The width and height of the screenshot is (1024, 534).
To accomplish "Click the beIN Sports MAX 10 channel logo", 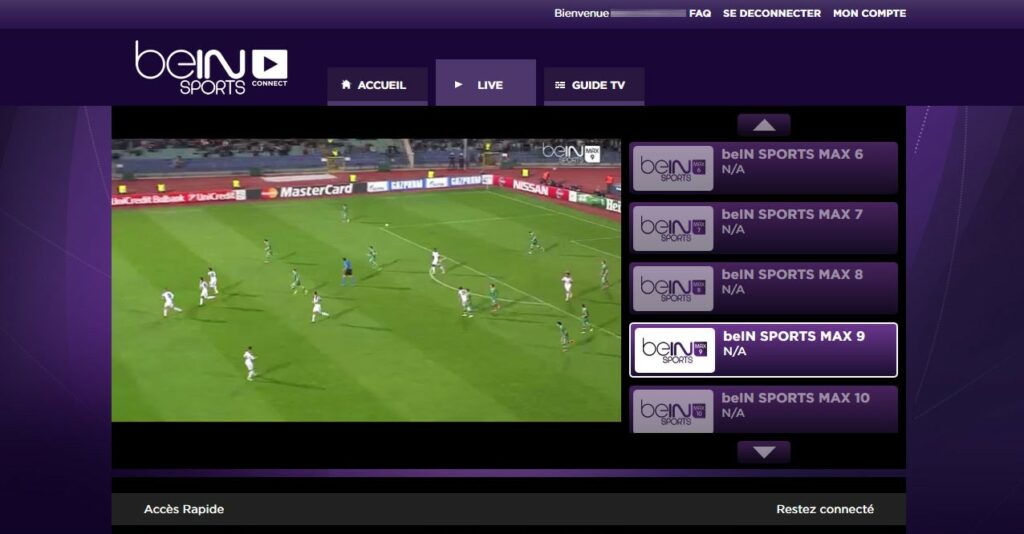I will (x=673, y=411).
